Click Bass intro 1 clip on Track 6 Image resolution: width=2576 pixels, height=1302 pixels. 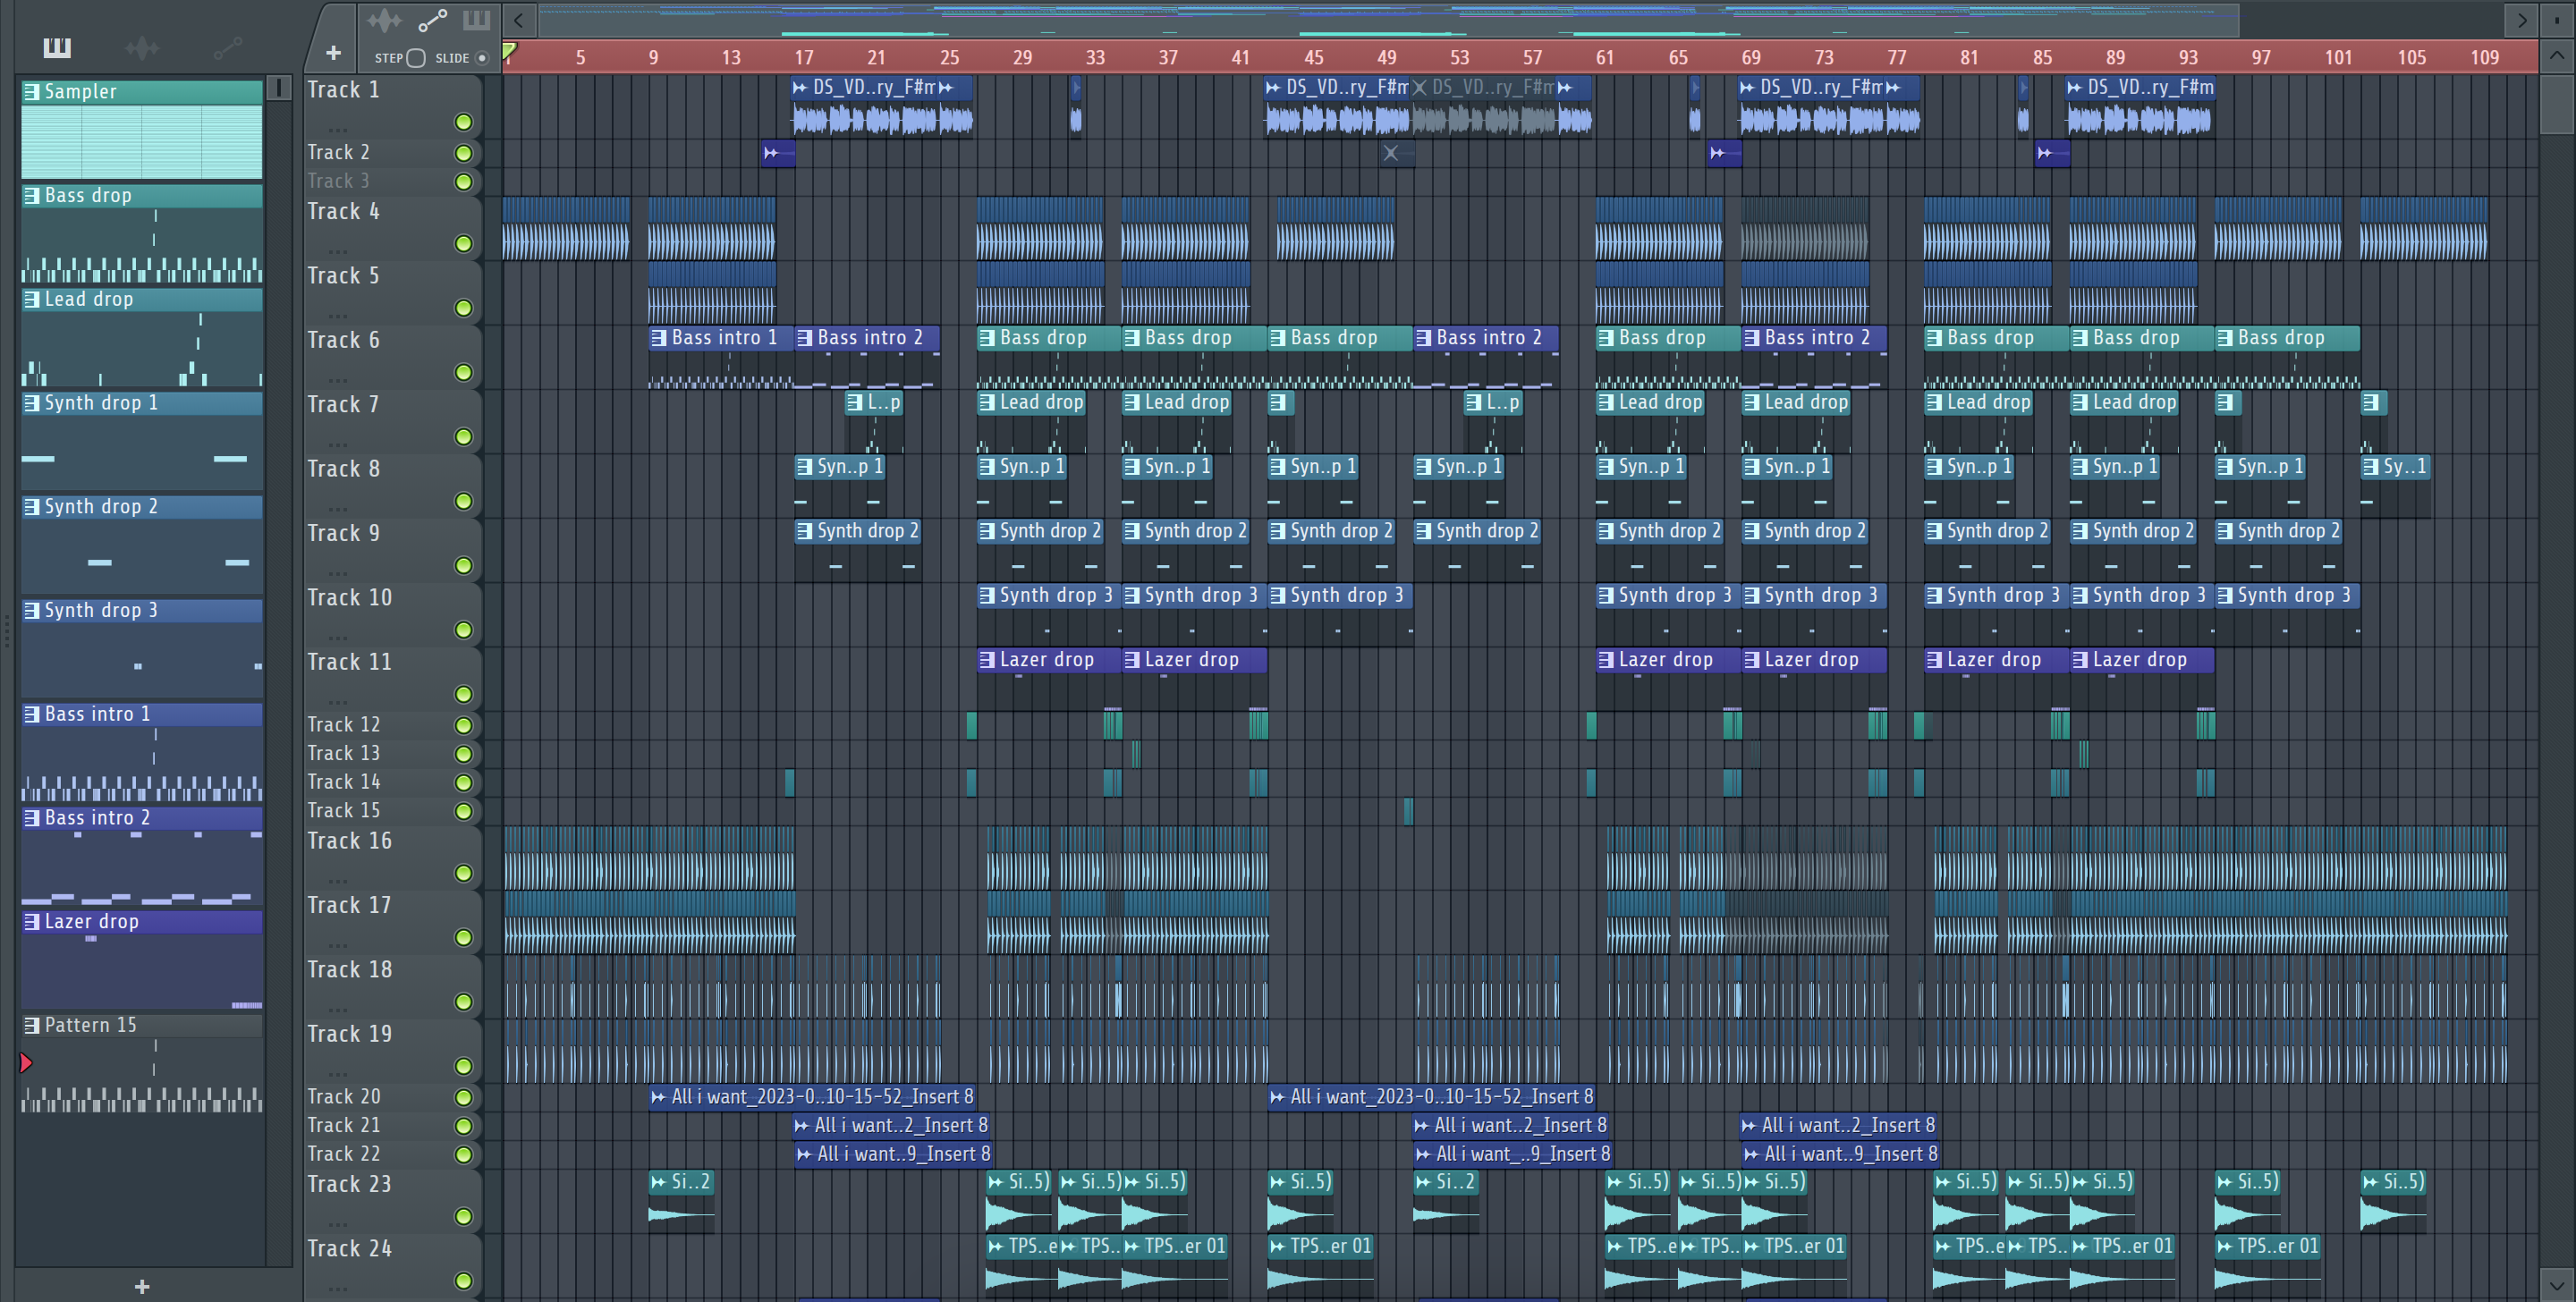(x=721, y=357)
